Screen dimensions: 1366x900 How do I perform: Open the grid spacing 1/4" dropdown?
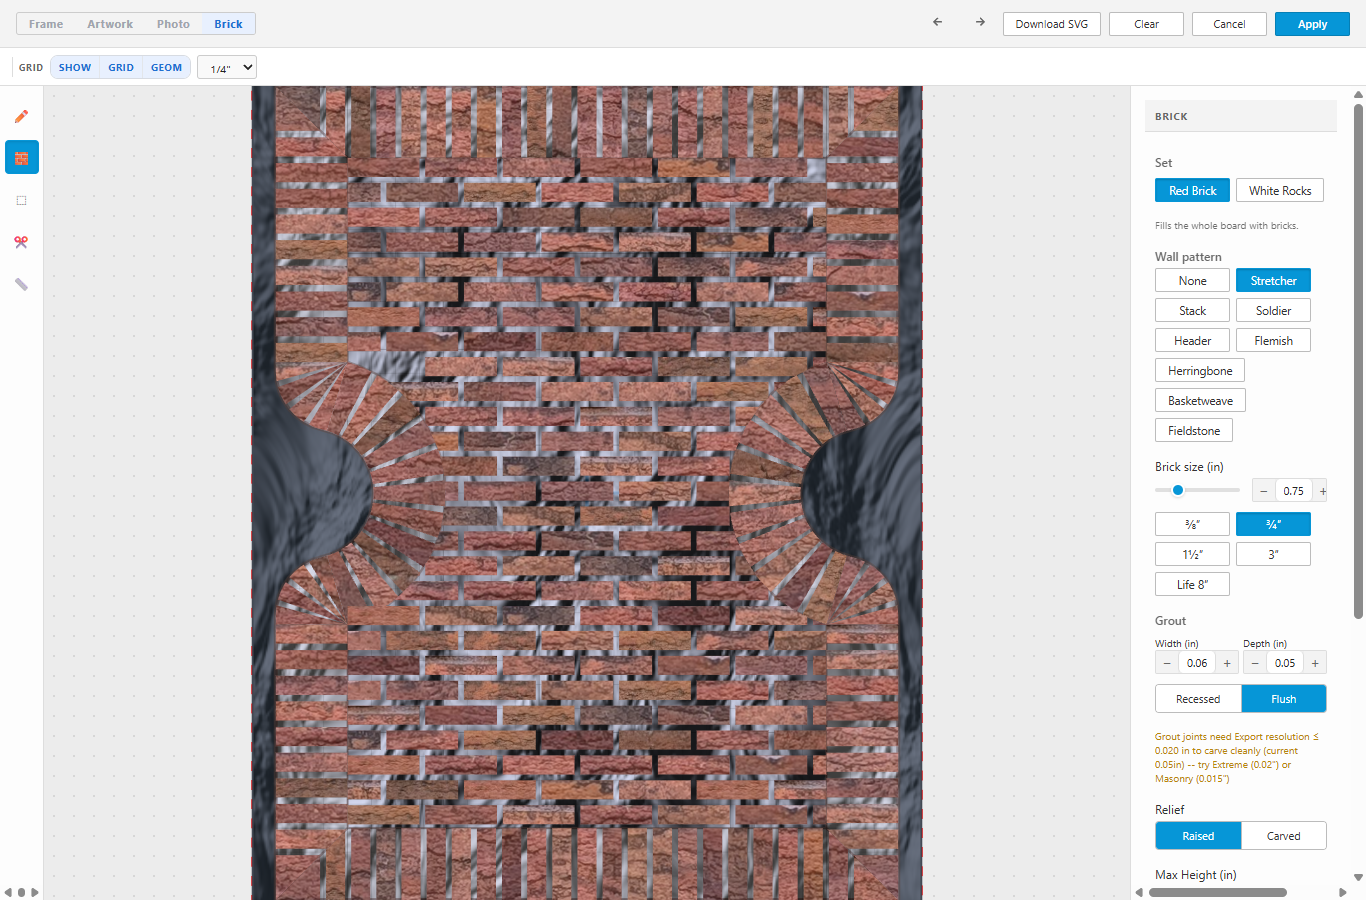pos(227,67)
